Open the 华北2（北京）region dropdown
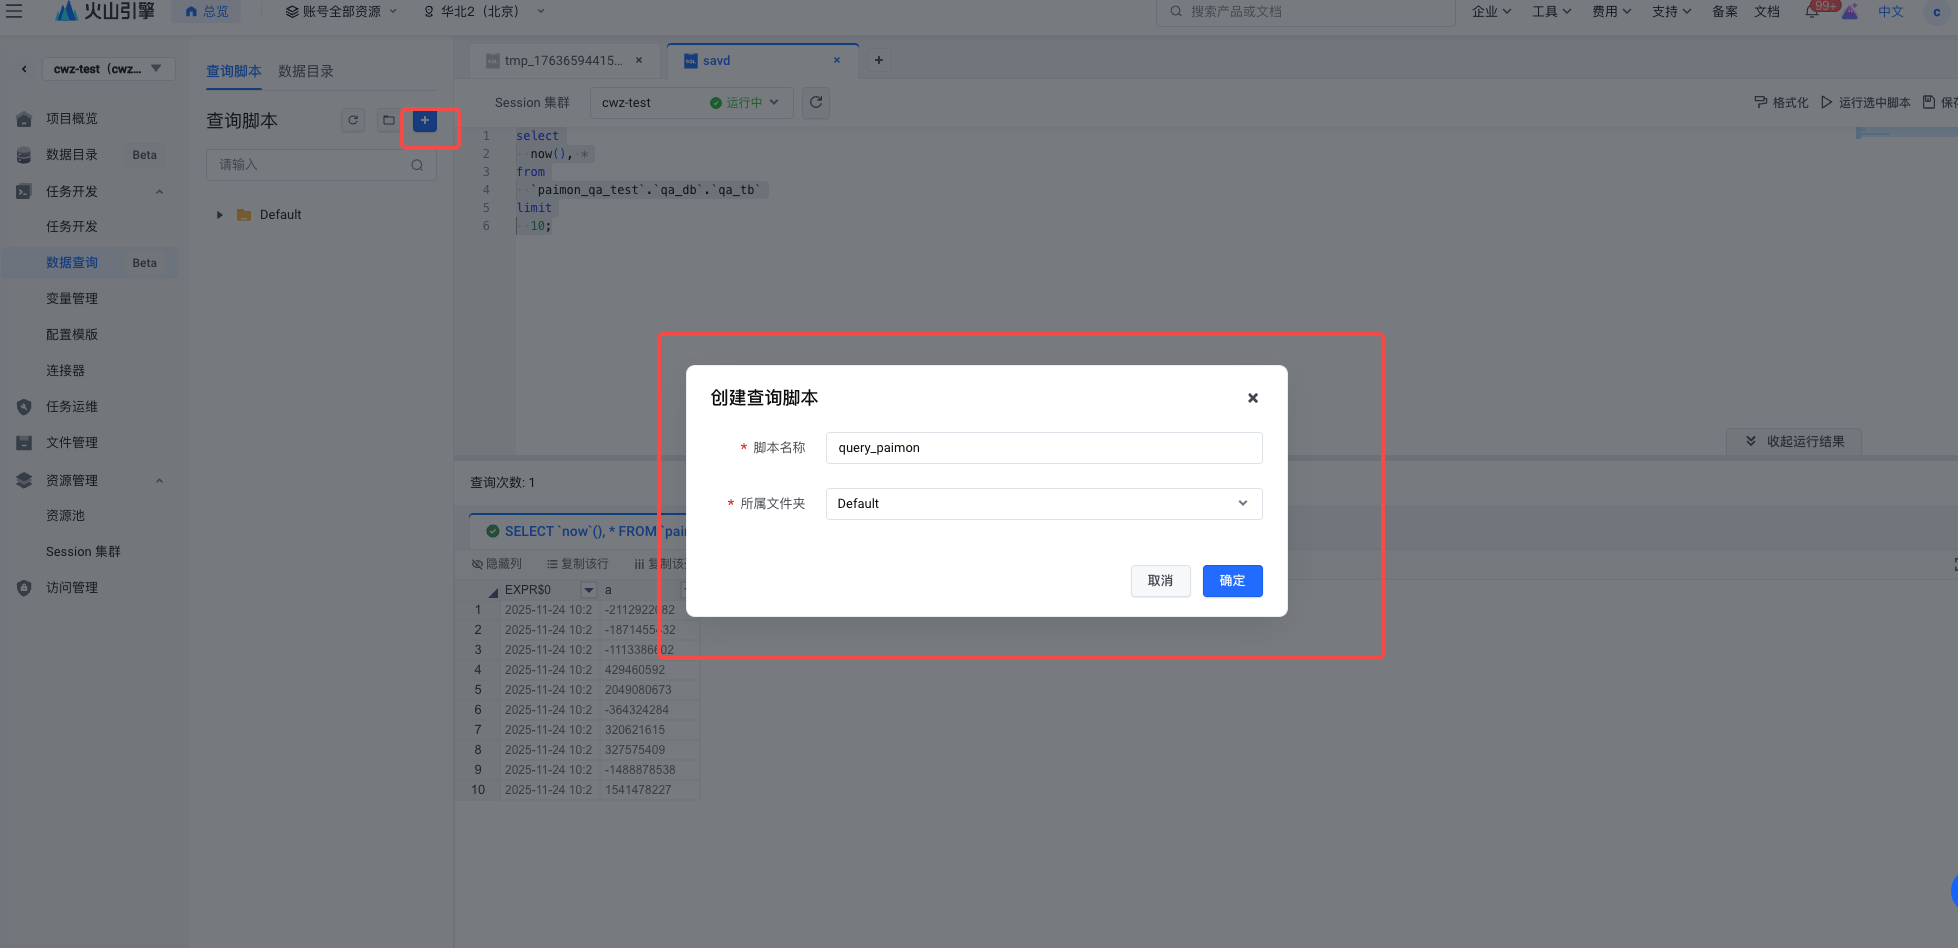The image size is (1958, 948). click(x=484, y=11)
